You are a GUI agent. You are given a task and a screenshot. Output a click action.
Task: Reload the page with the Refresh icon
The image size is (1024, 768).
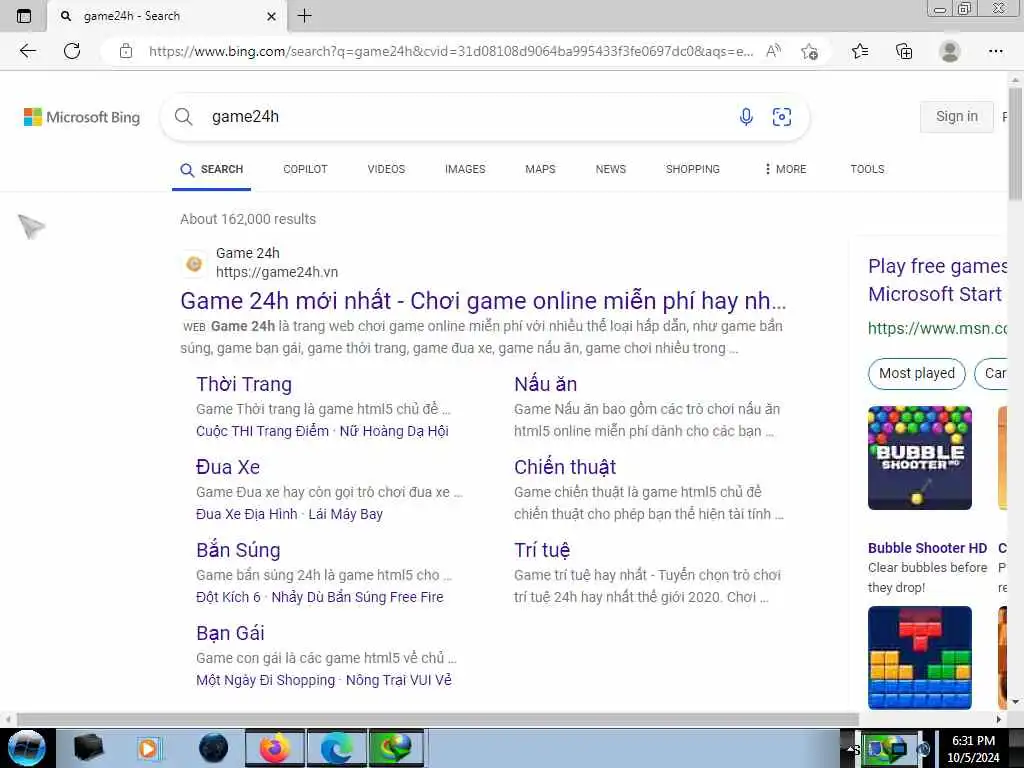(x=72, y=51)
